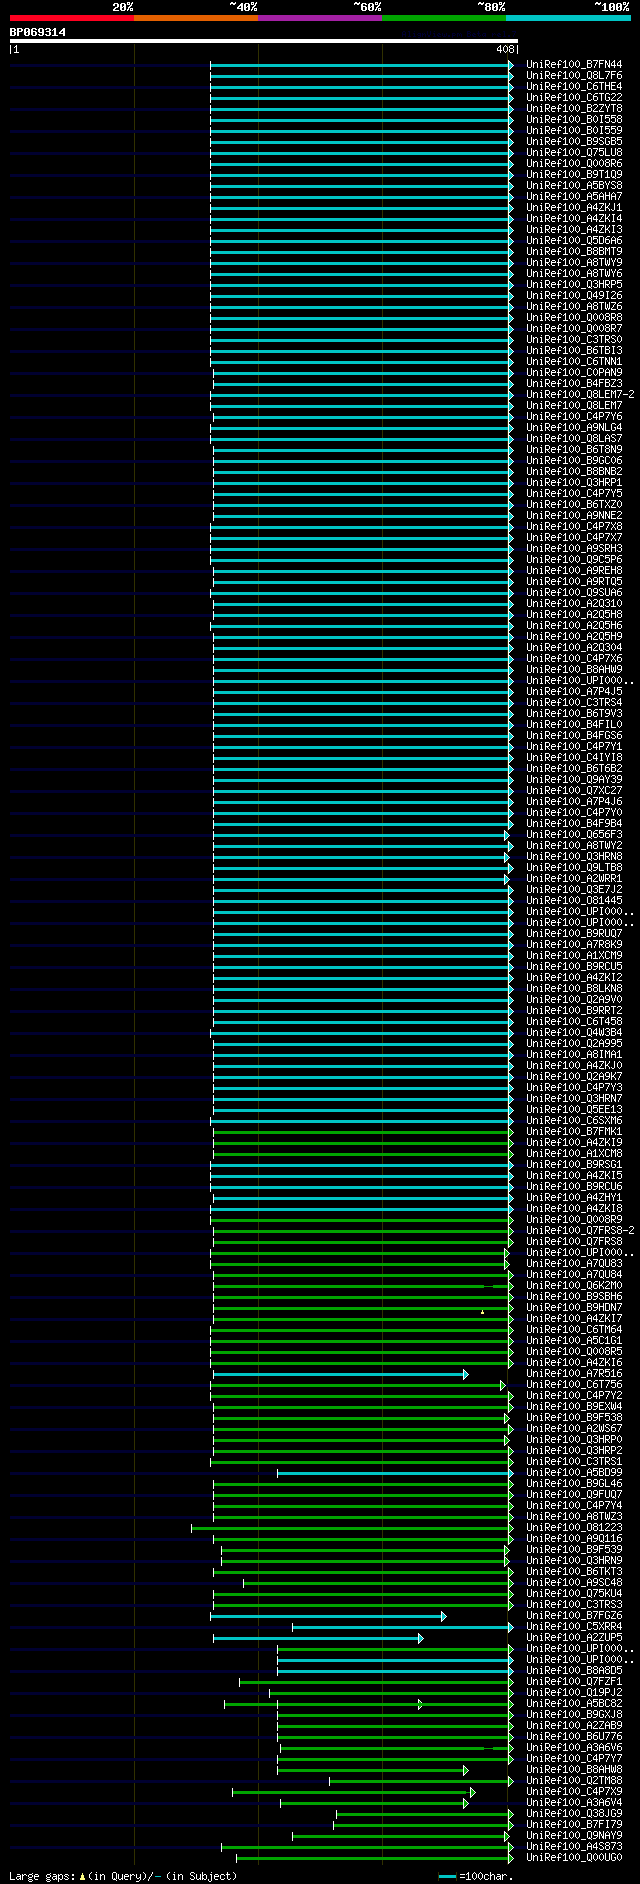The image size is (640, 1884).
Task: Open hit UniRef100_Q8LEM7-2
Action: click(x=580, y=395)
